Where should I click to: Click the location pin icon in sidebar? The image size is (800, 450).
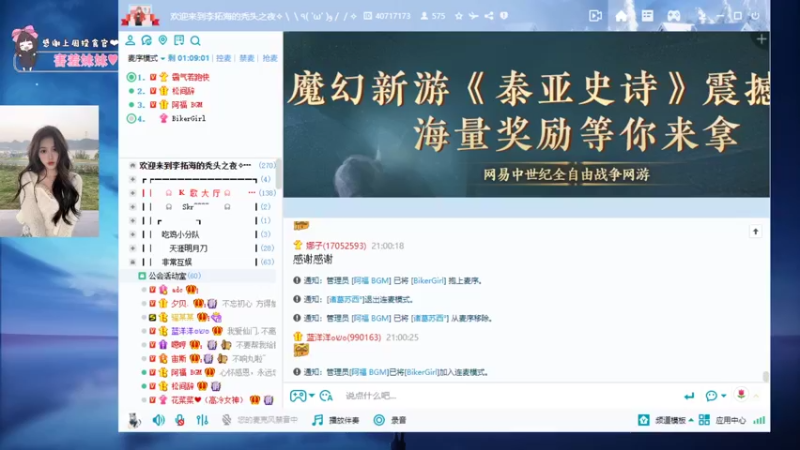tap(163, 40)
